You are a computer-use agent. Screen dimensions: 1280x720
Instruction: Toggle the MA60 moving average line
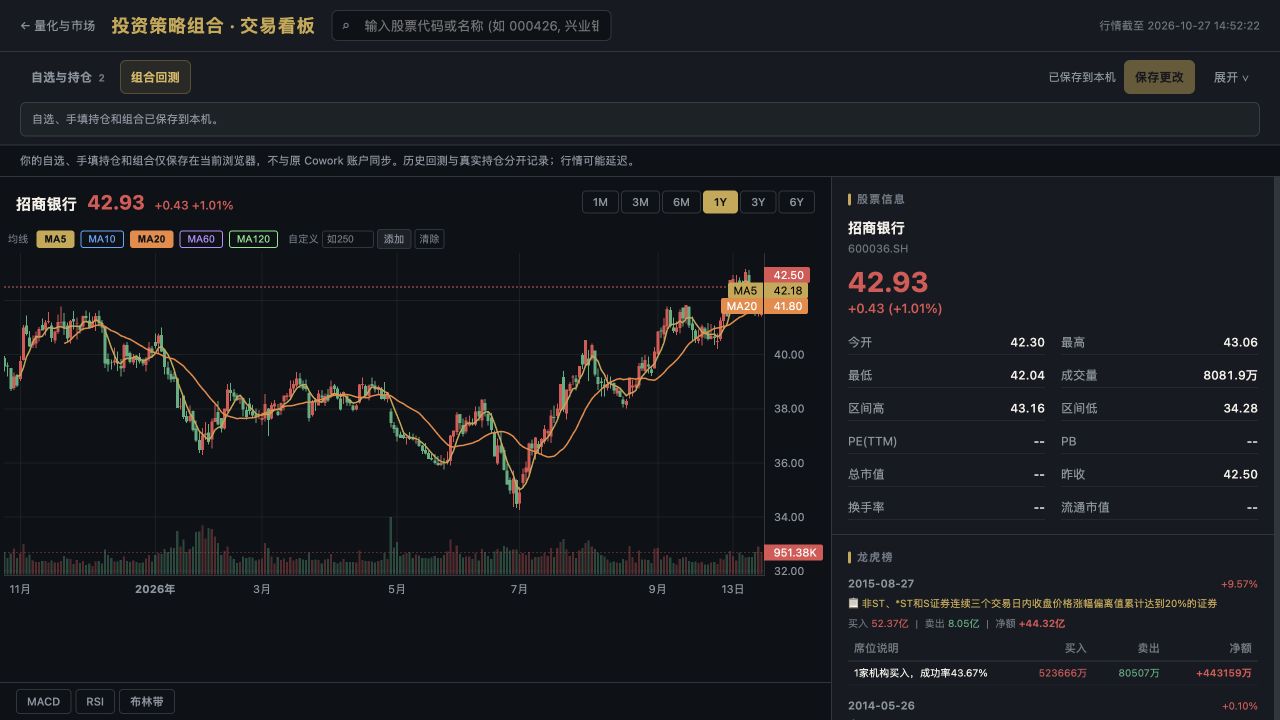[x=201, y=239]
